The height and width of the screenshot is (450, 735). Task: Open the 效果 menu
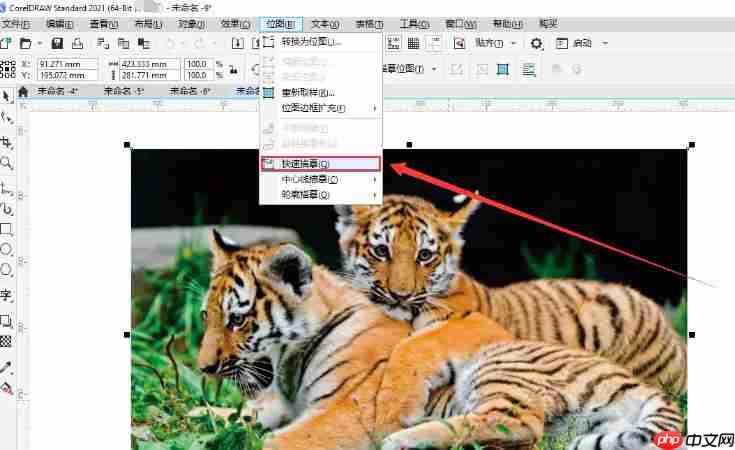point(236,24)
